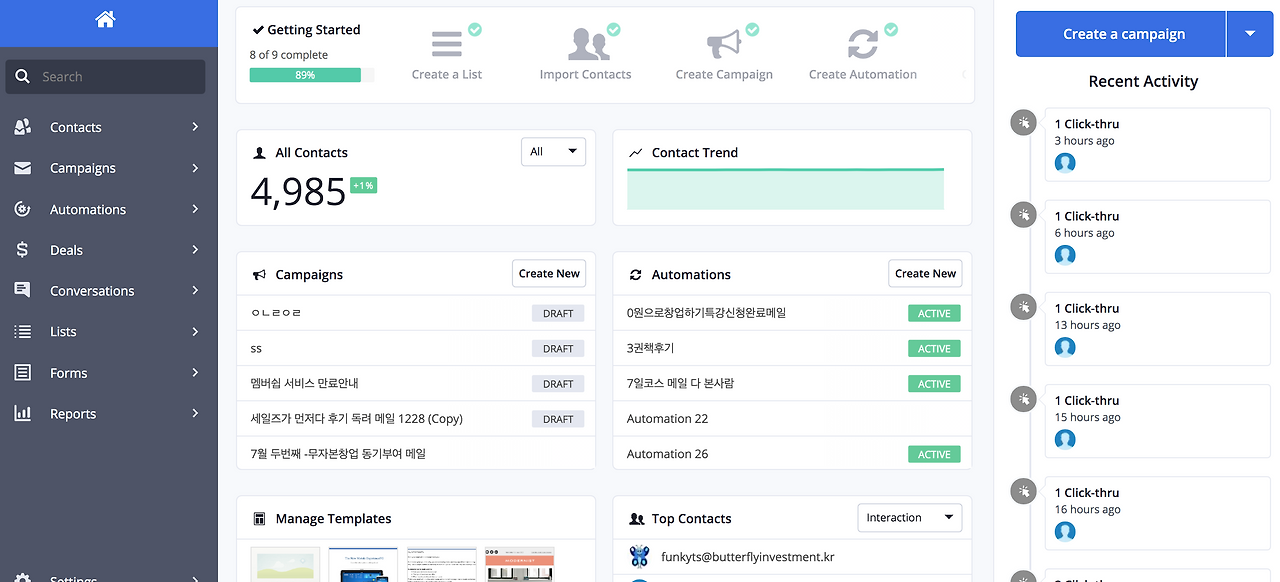Click butterfly avatar for funkyts contact
Screen dimensions: 1280x582
pyautogui.click(x=639, y=556)
